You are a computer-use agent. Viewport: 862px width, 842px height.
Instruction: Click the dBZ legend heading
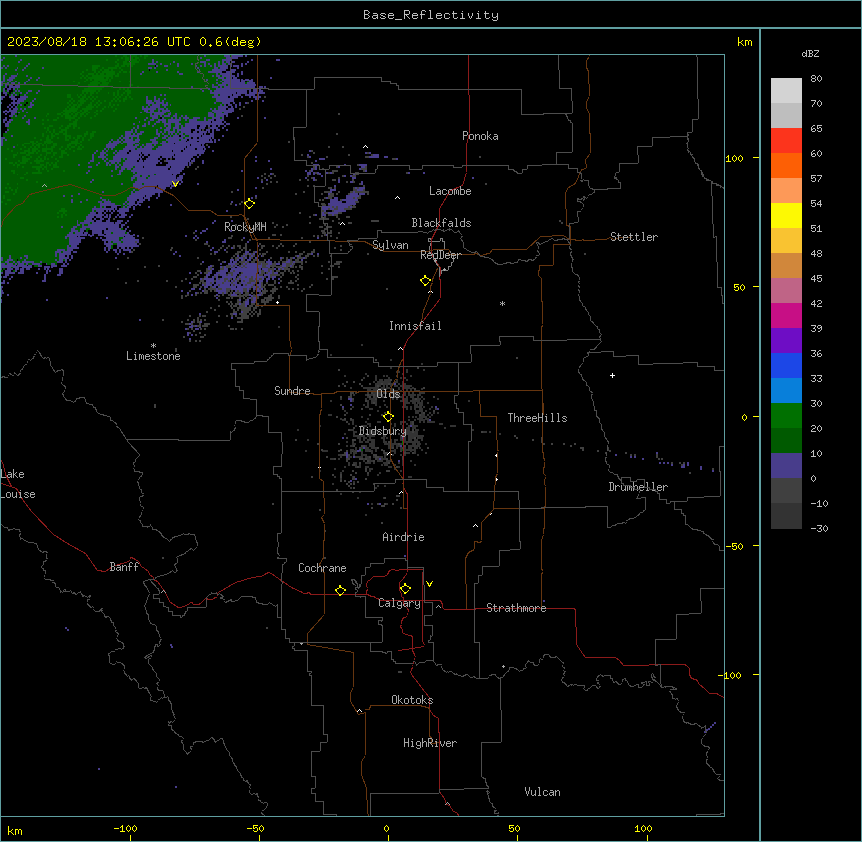(810, 54)
